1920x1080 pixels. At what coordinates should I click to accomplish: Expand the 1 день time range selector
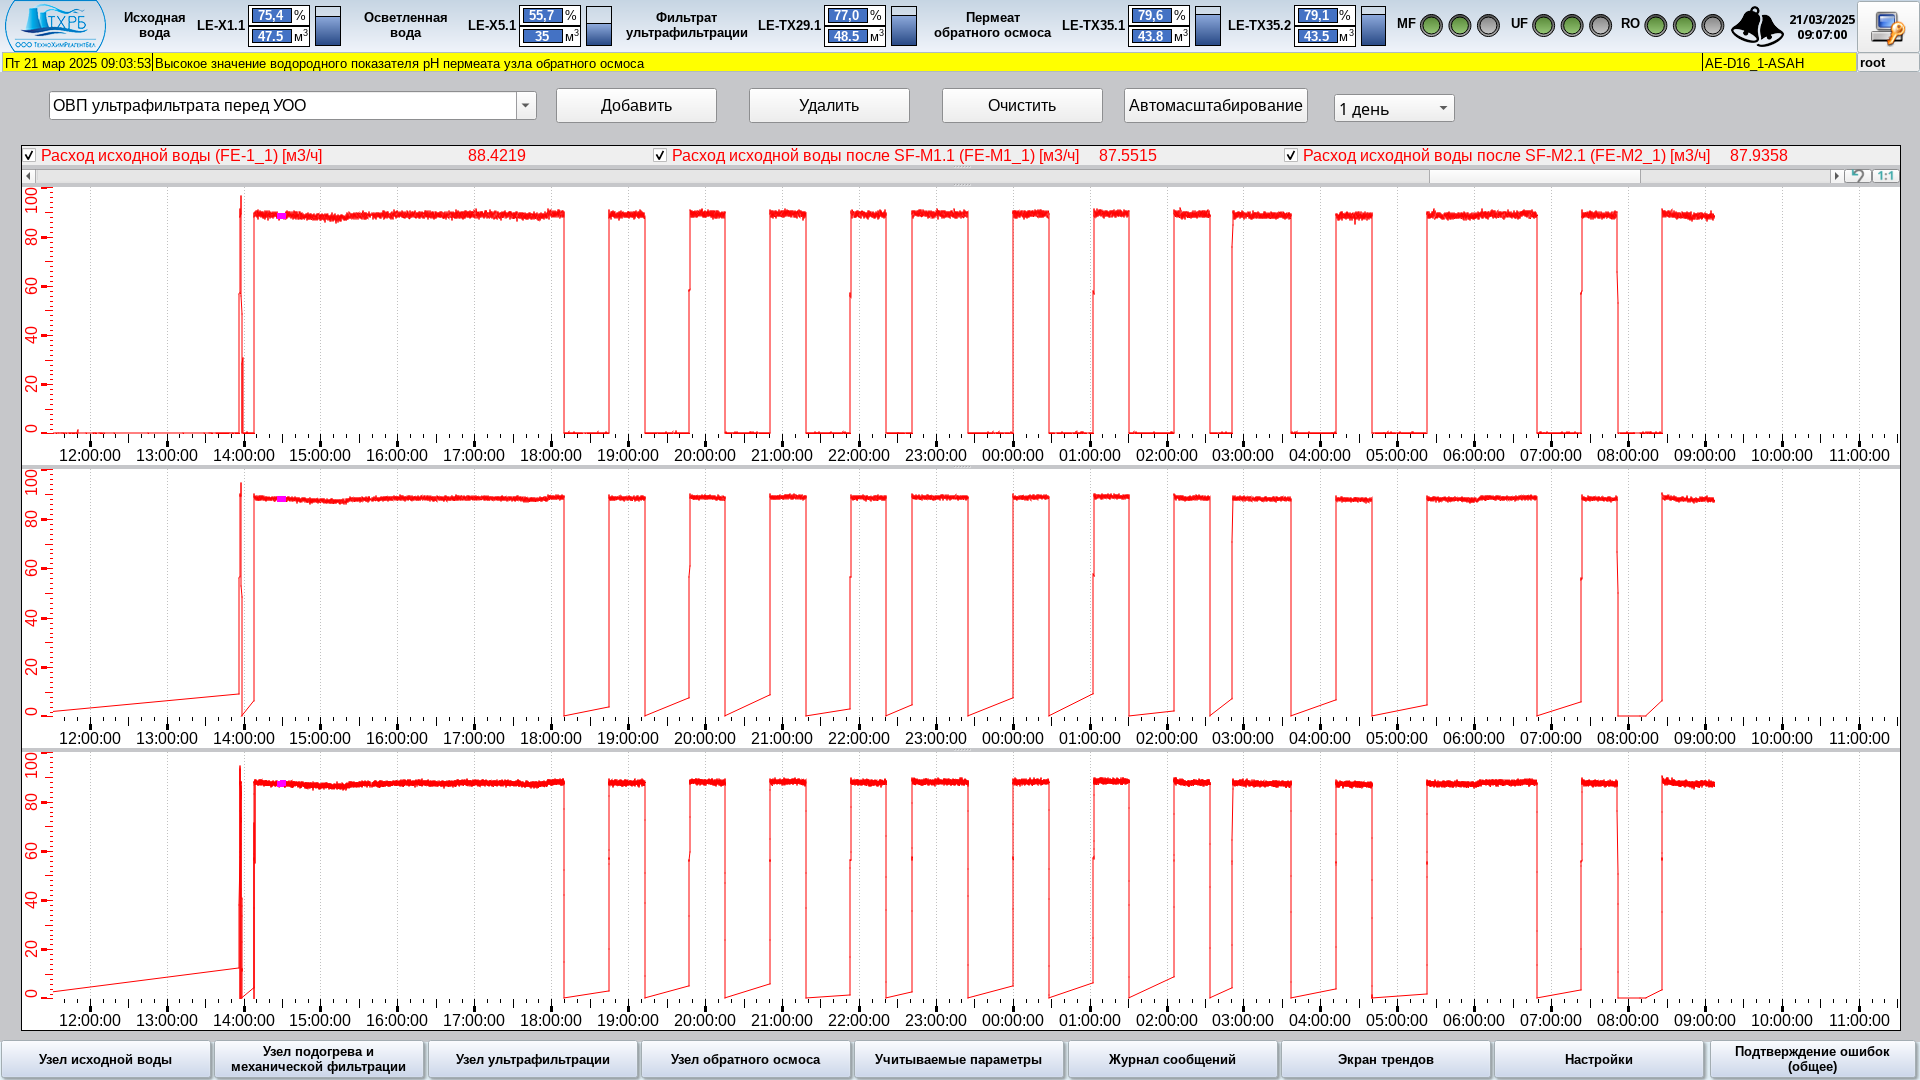1441,107
